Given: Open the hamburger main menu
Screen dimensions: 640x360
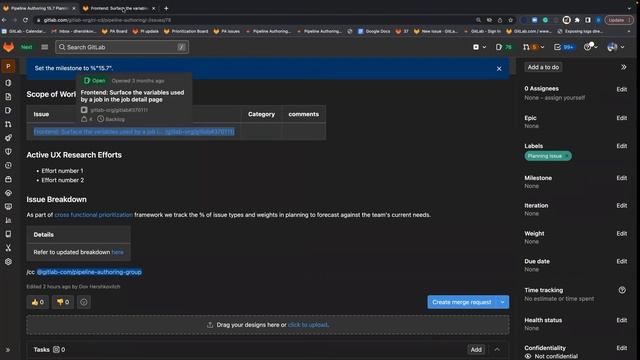Looking at the screenshot, I should pos(44,47).
